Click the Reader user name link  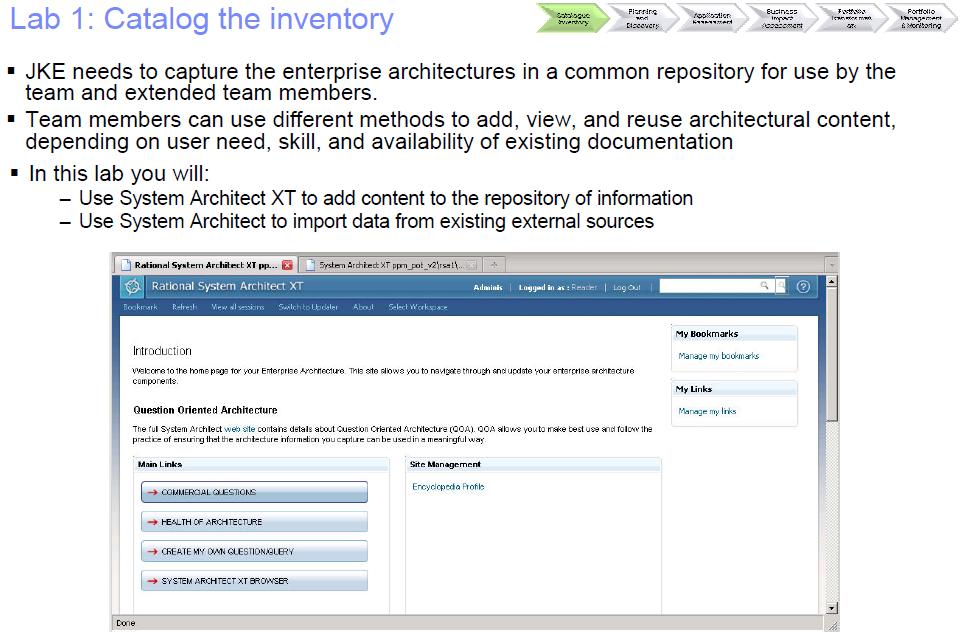pyautogui.click(x=584, y=287)
